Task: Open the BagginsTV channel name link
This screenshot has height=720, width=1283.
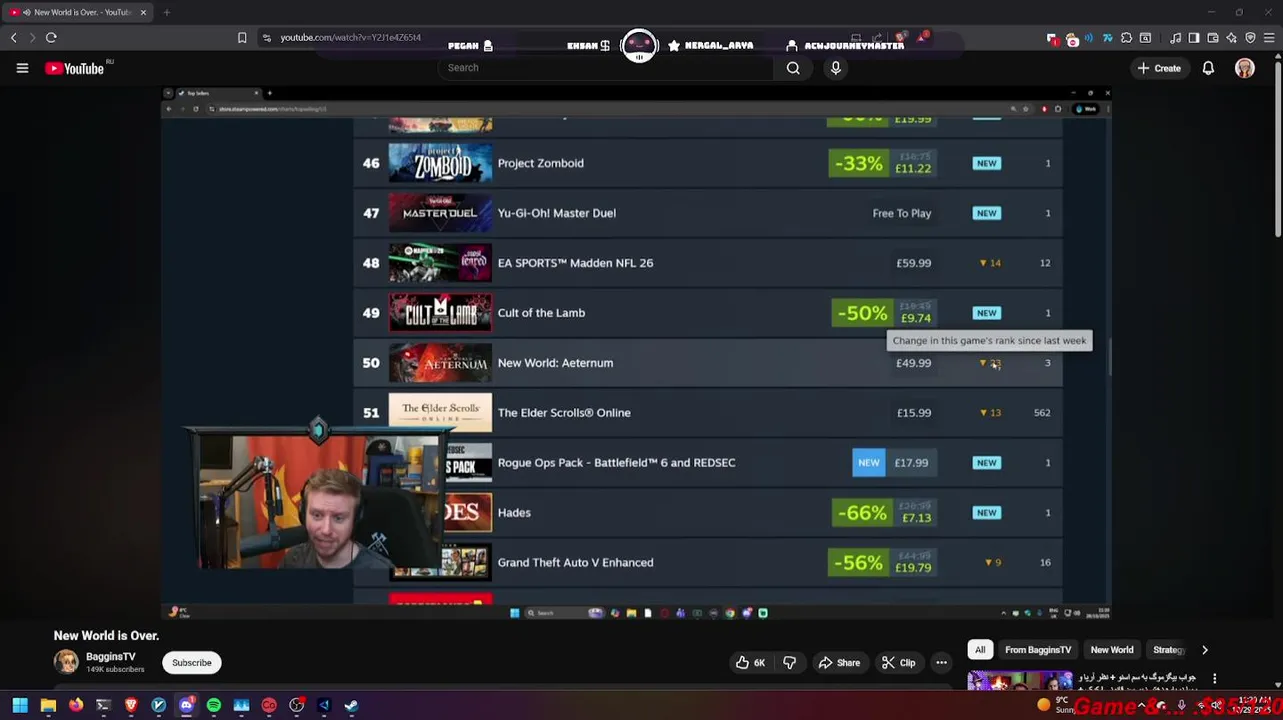Action: pyautogui.click(x=110, y=656)
